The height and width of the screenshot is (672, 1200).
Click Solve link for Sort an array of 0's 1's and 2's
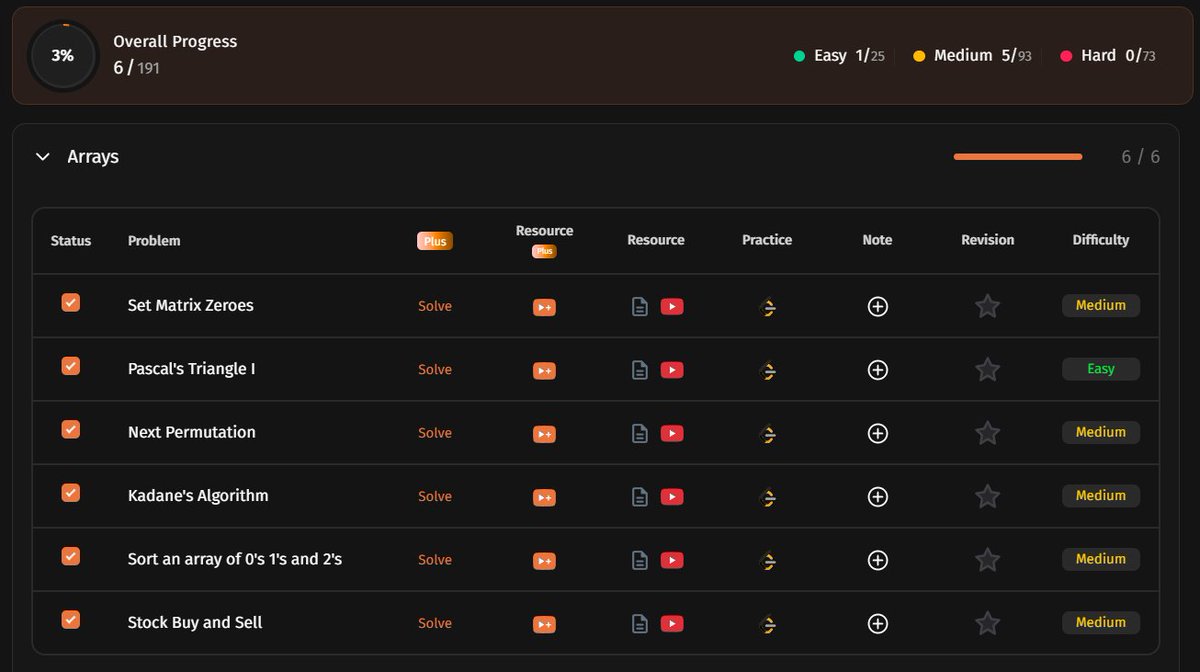(x=435, y=560)
